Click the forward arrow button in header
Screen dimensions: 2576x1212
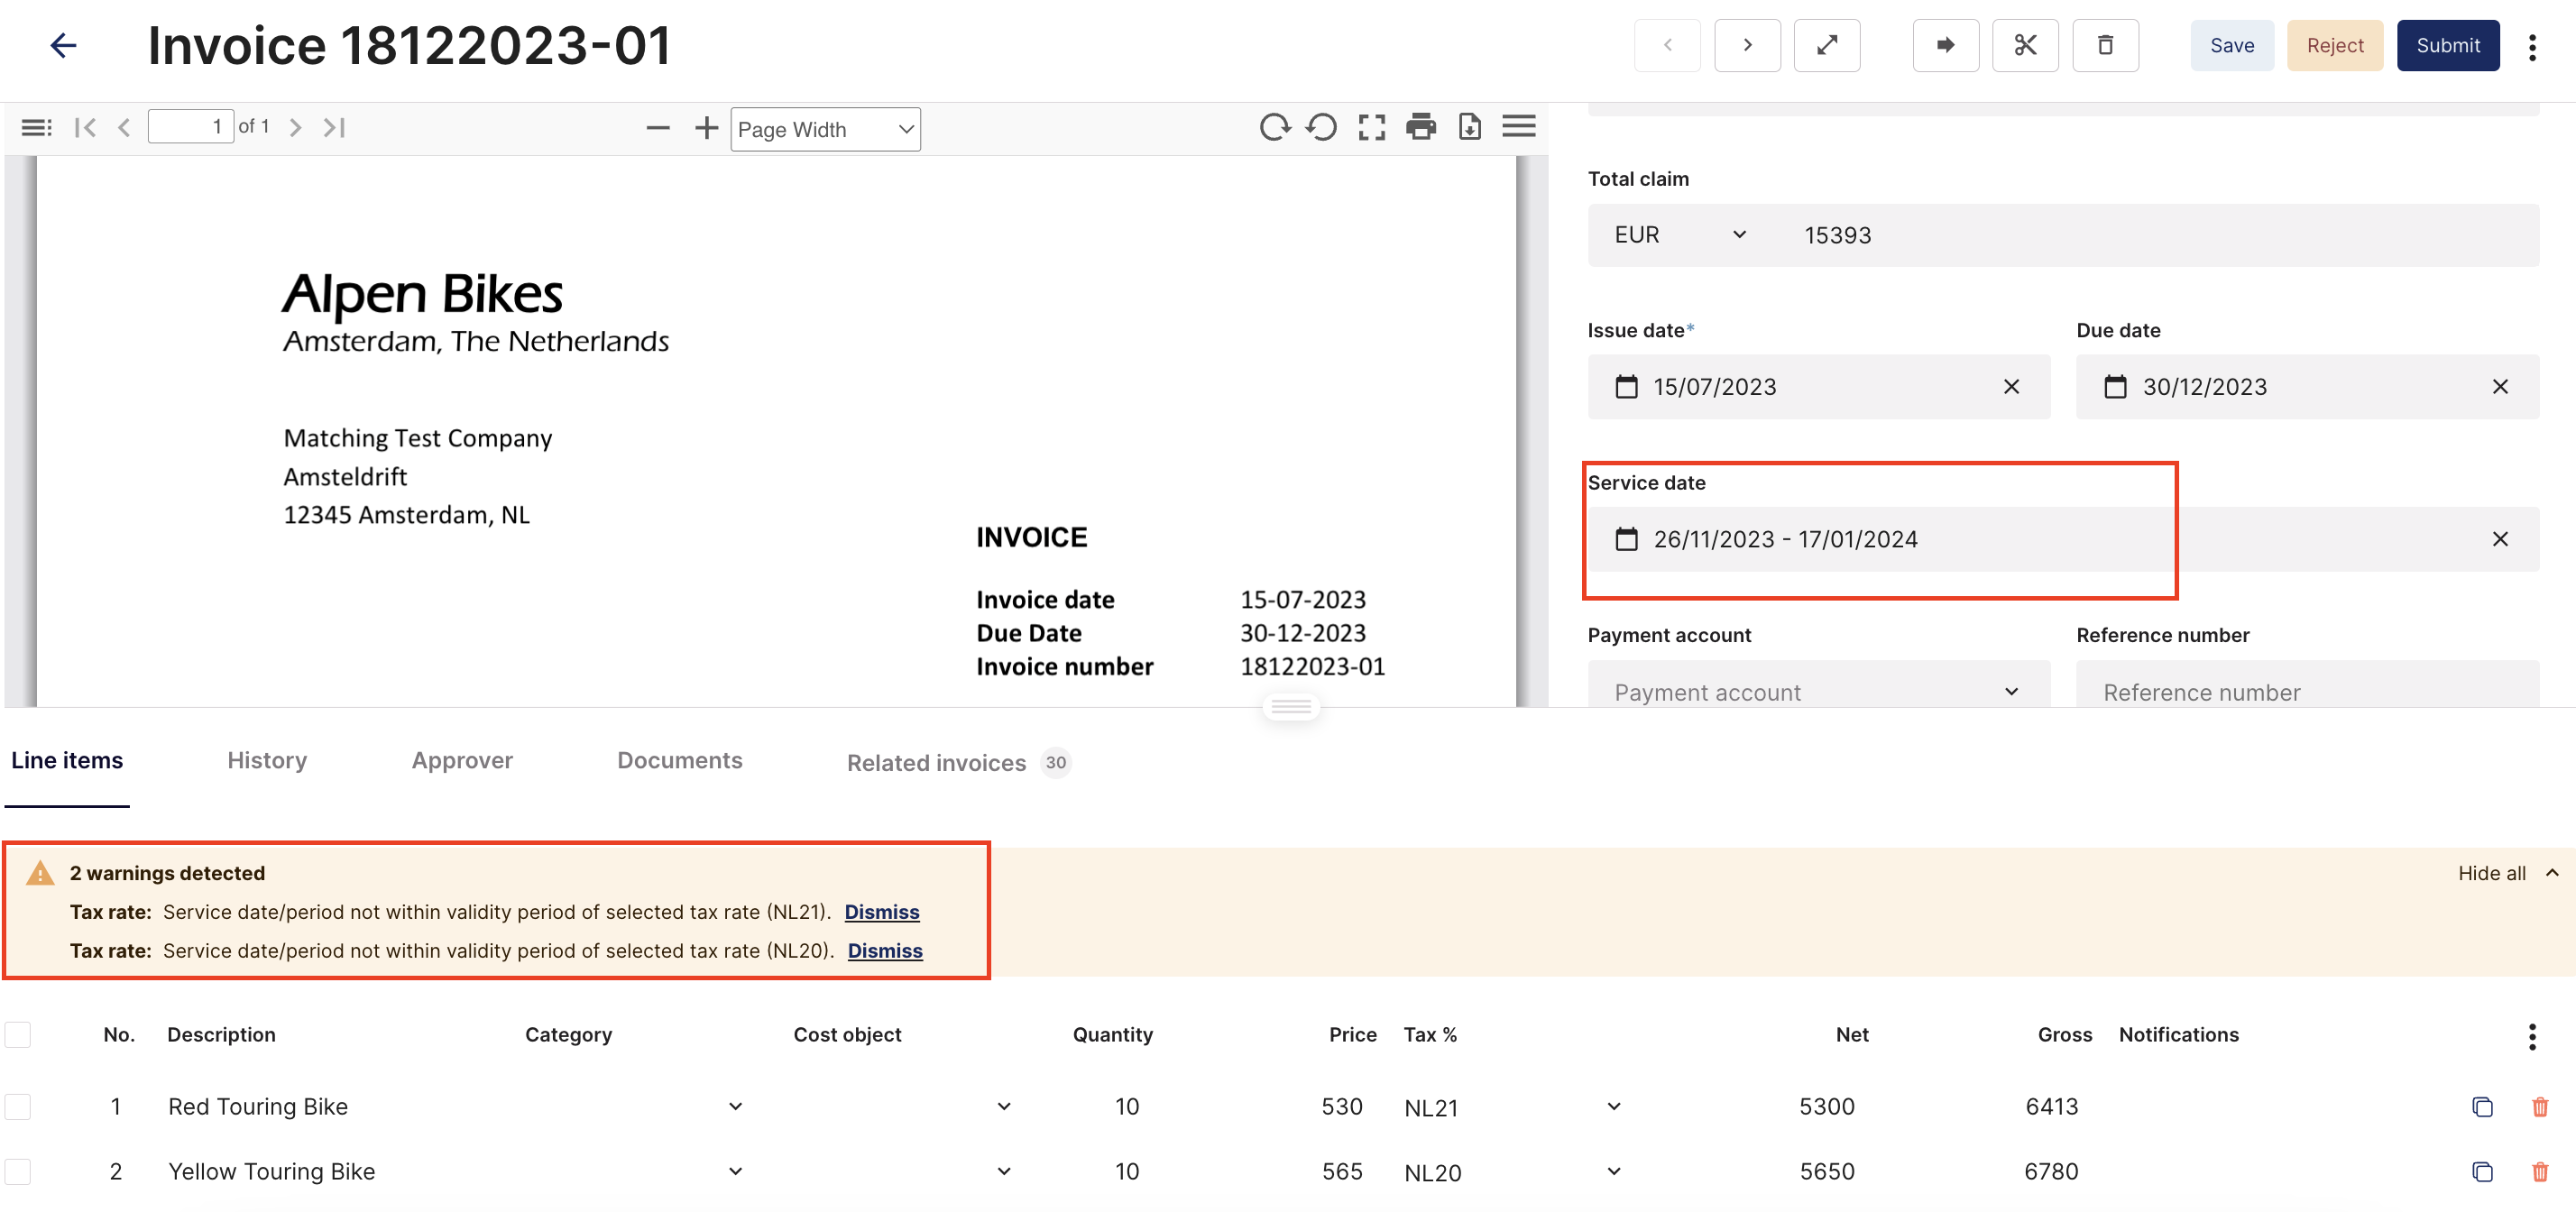tap(1945, 45)
